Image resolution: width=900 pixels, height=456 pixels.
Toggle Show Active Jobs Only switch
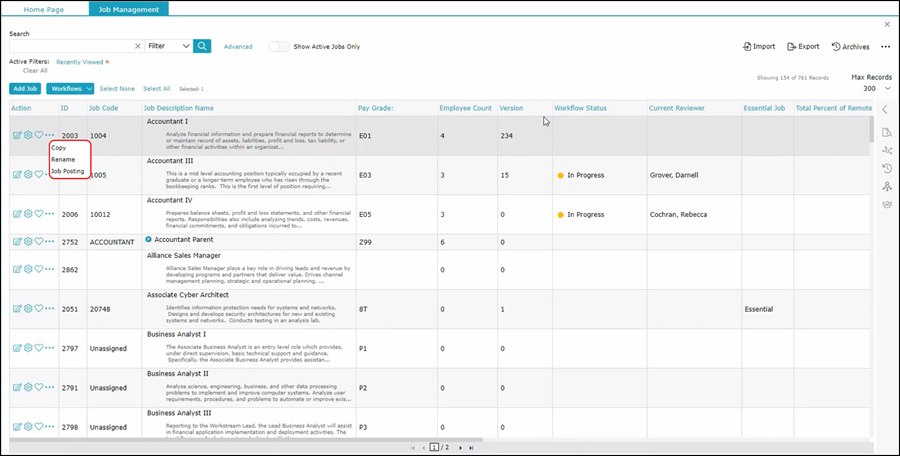click(x=279, y=46)
